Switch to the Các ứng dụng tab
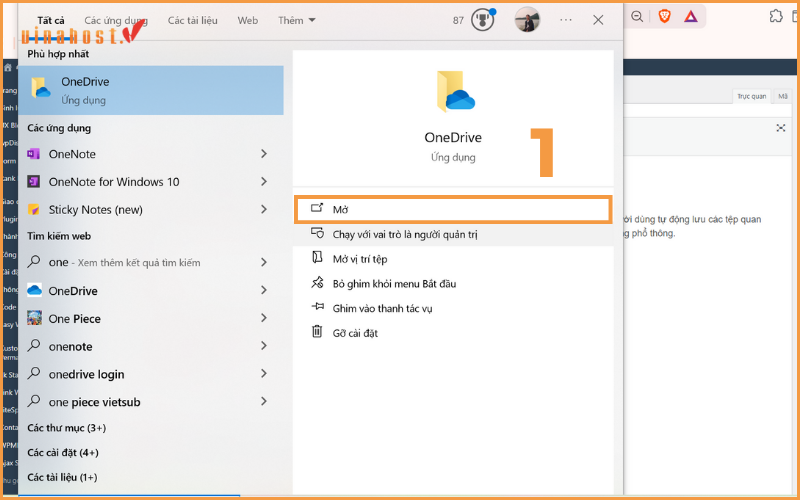This screenshot has width=800, height=500. pos(116,20)
